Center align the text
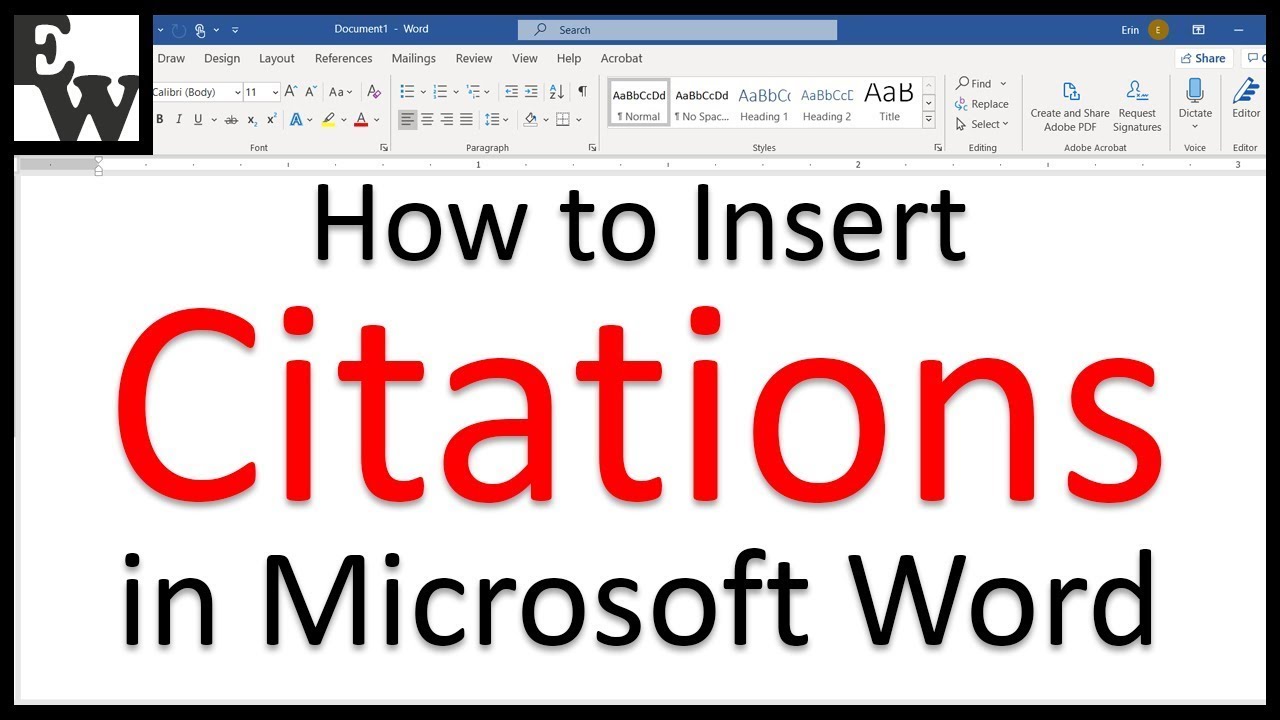 tap(427, 120)
